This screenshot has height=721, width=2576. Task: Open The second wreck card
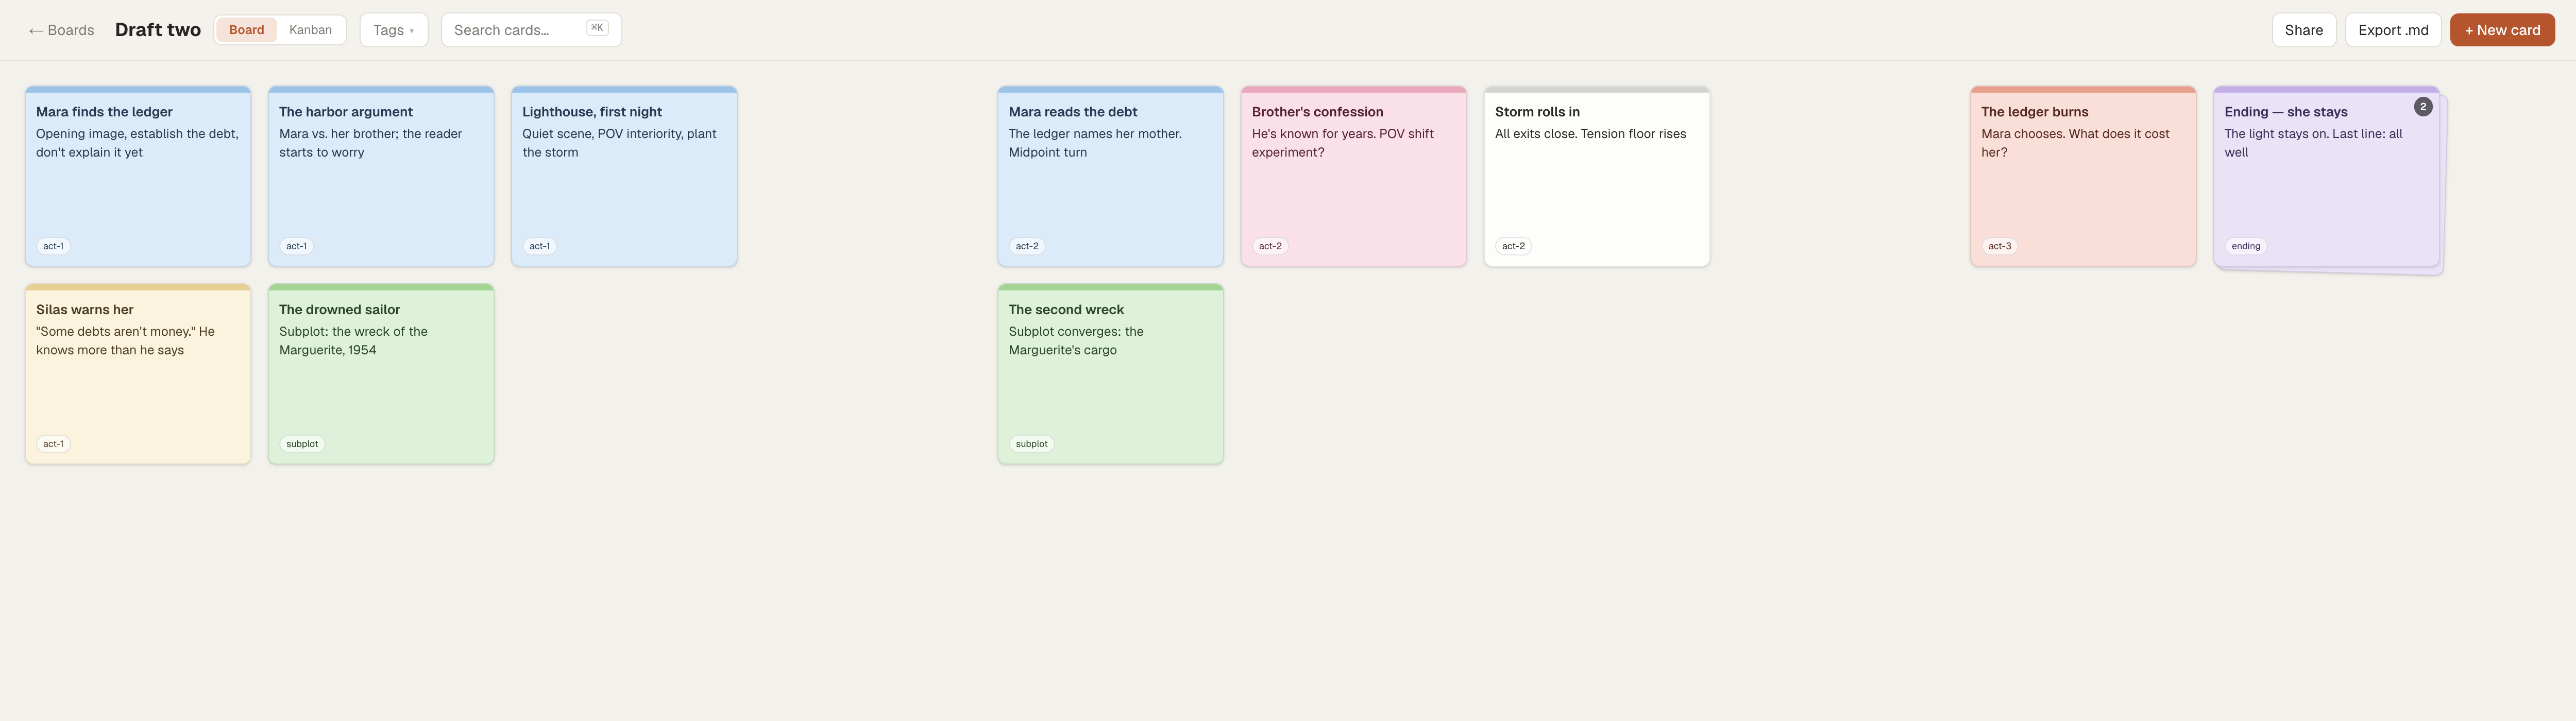pyautogui.click(x=1110, y=374)
